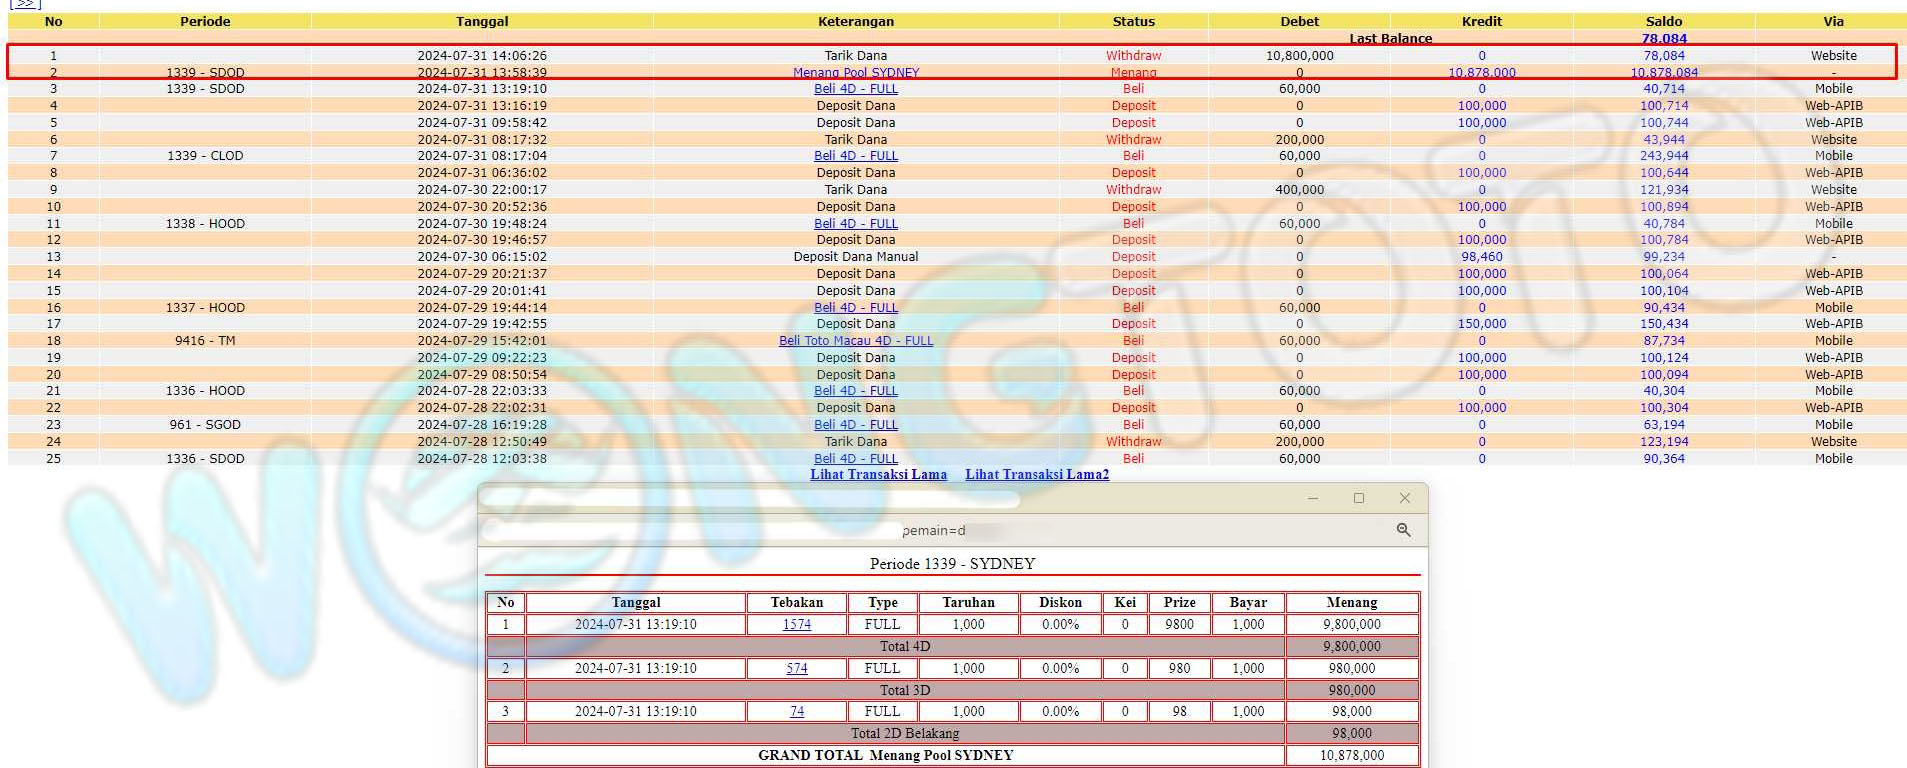The width and height of the screenshot is (1907, 768).
Task: Open the 574 tebakan link
Action: [796, 669]
